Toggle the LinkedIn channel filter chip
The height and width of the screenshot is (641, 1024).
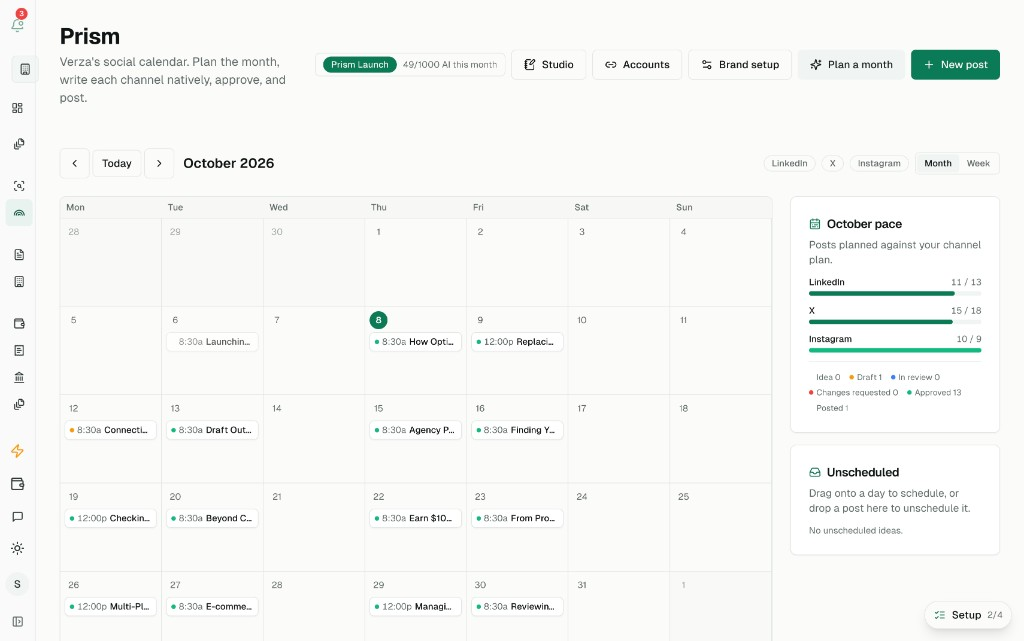789,163
